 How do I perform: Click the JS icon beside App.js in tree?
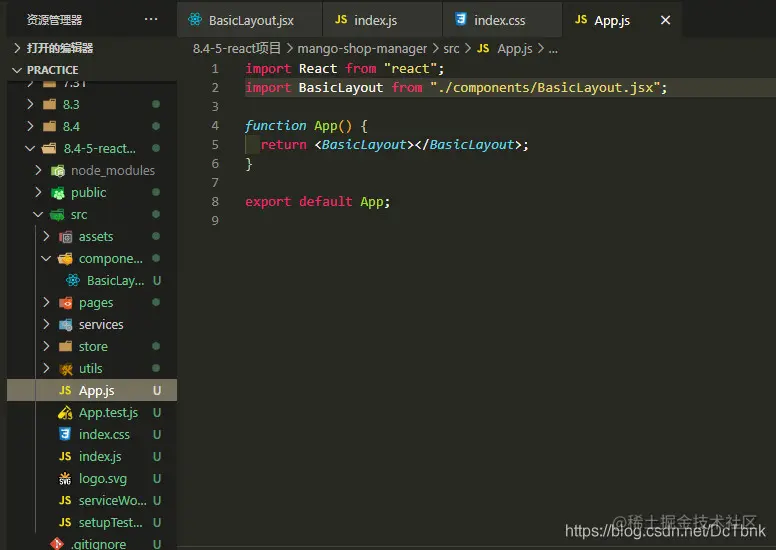click(65, 390)
